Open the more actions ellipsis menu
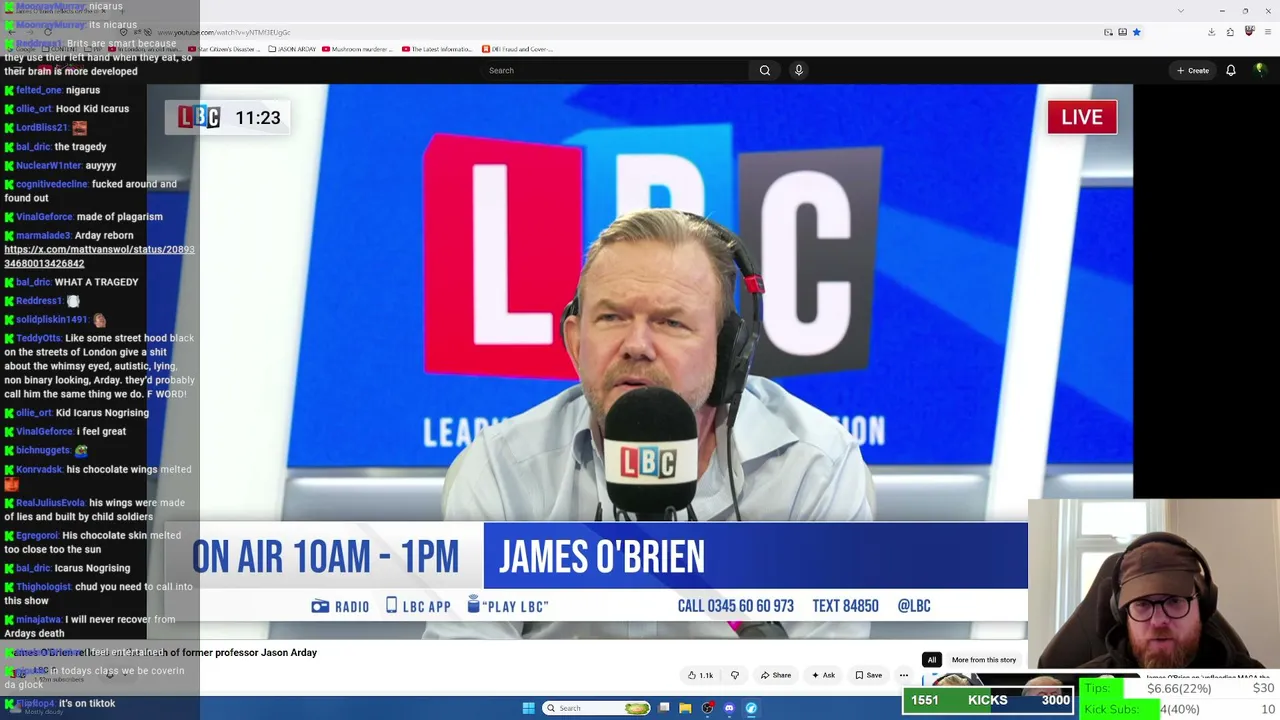The width and height of the screenshot is (1280, 720). click(x=904, y=675)
